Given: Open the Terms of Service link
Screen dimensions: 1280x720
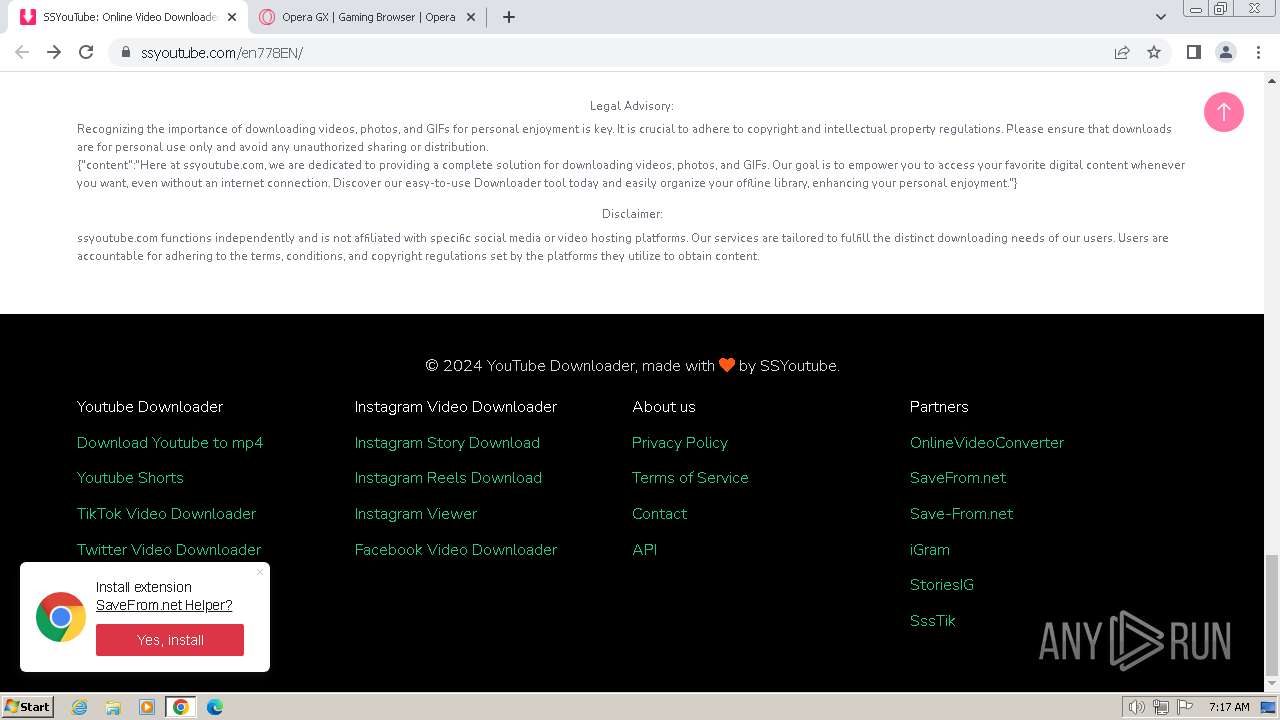Looking at the screenshot, I should pos(690,478).
